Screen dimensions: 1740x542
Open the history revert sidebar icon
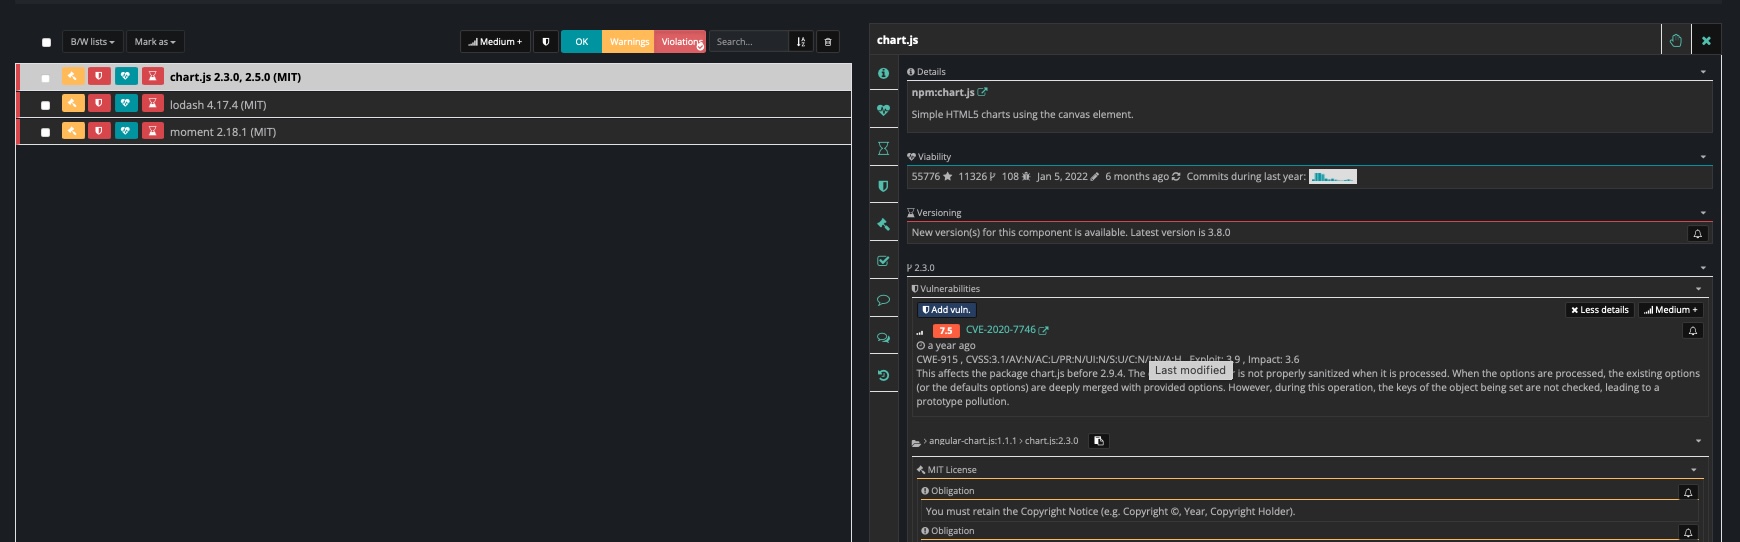[x=883, y=375]
